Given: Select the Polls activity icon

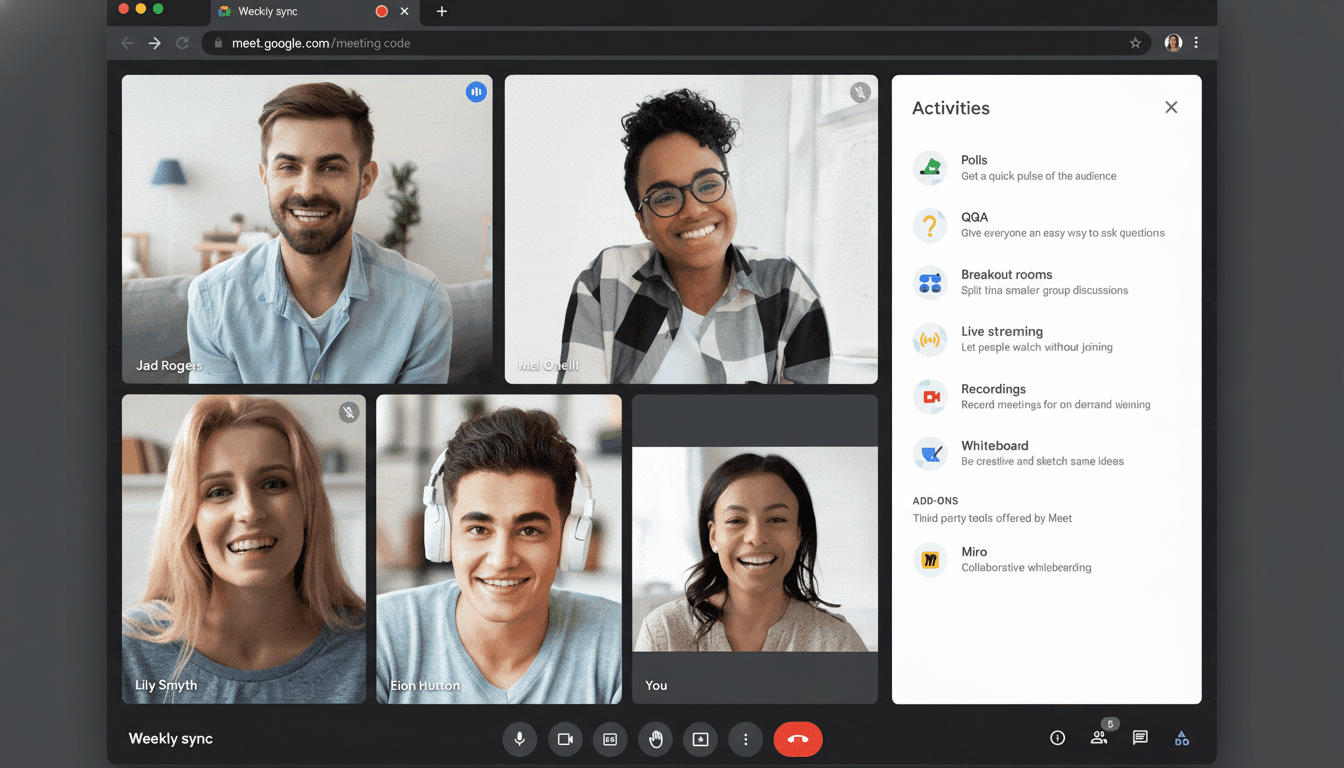Looking at the screenshot, I should (930, 168).
